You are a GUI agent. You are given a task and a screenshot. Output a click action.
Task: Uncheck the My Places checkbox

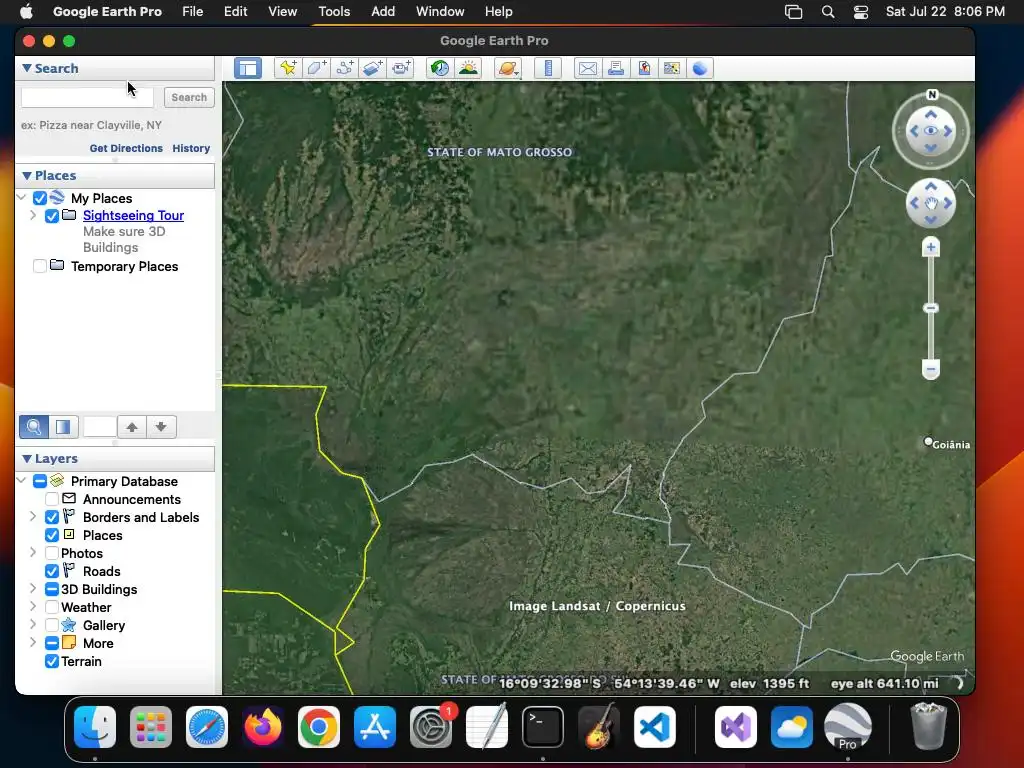[x=40, y=198]
